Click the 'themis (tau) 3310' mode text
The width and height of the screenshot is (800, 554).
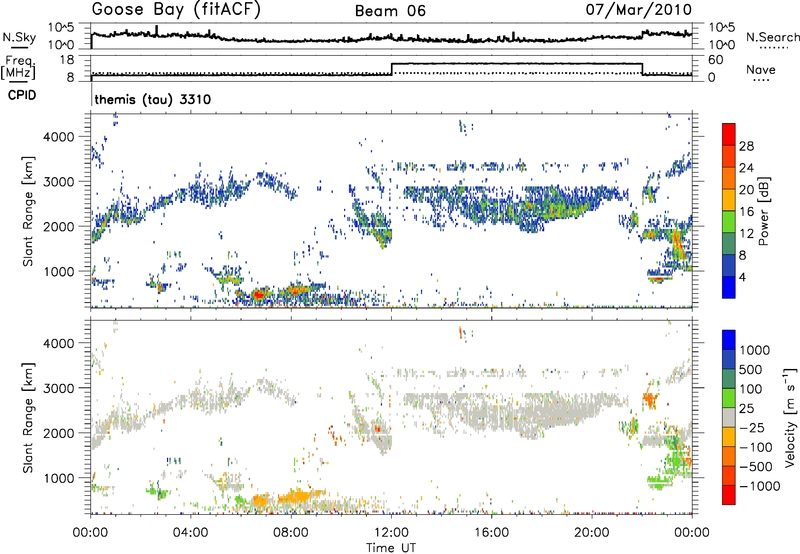coord(153,99)
